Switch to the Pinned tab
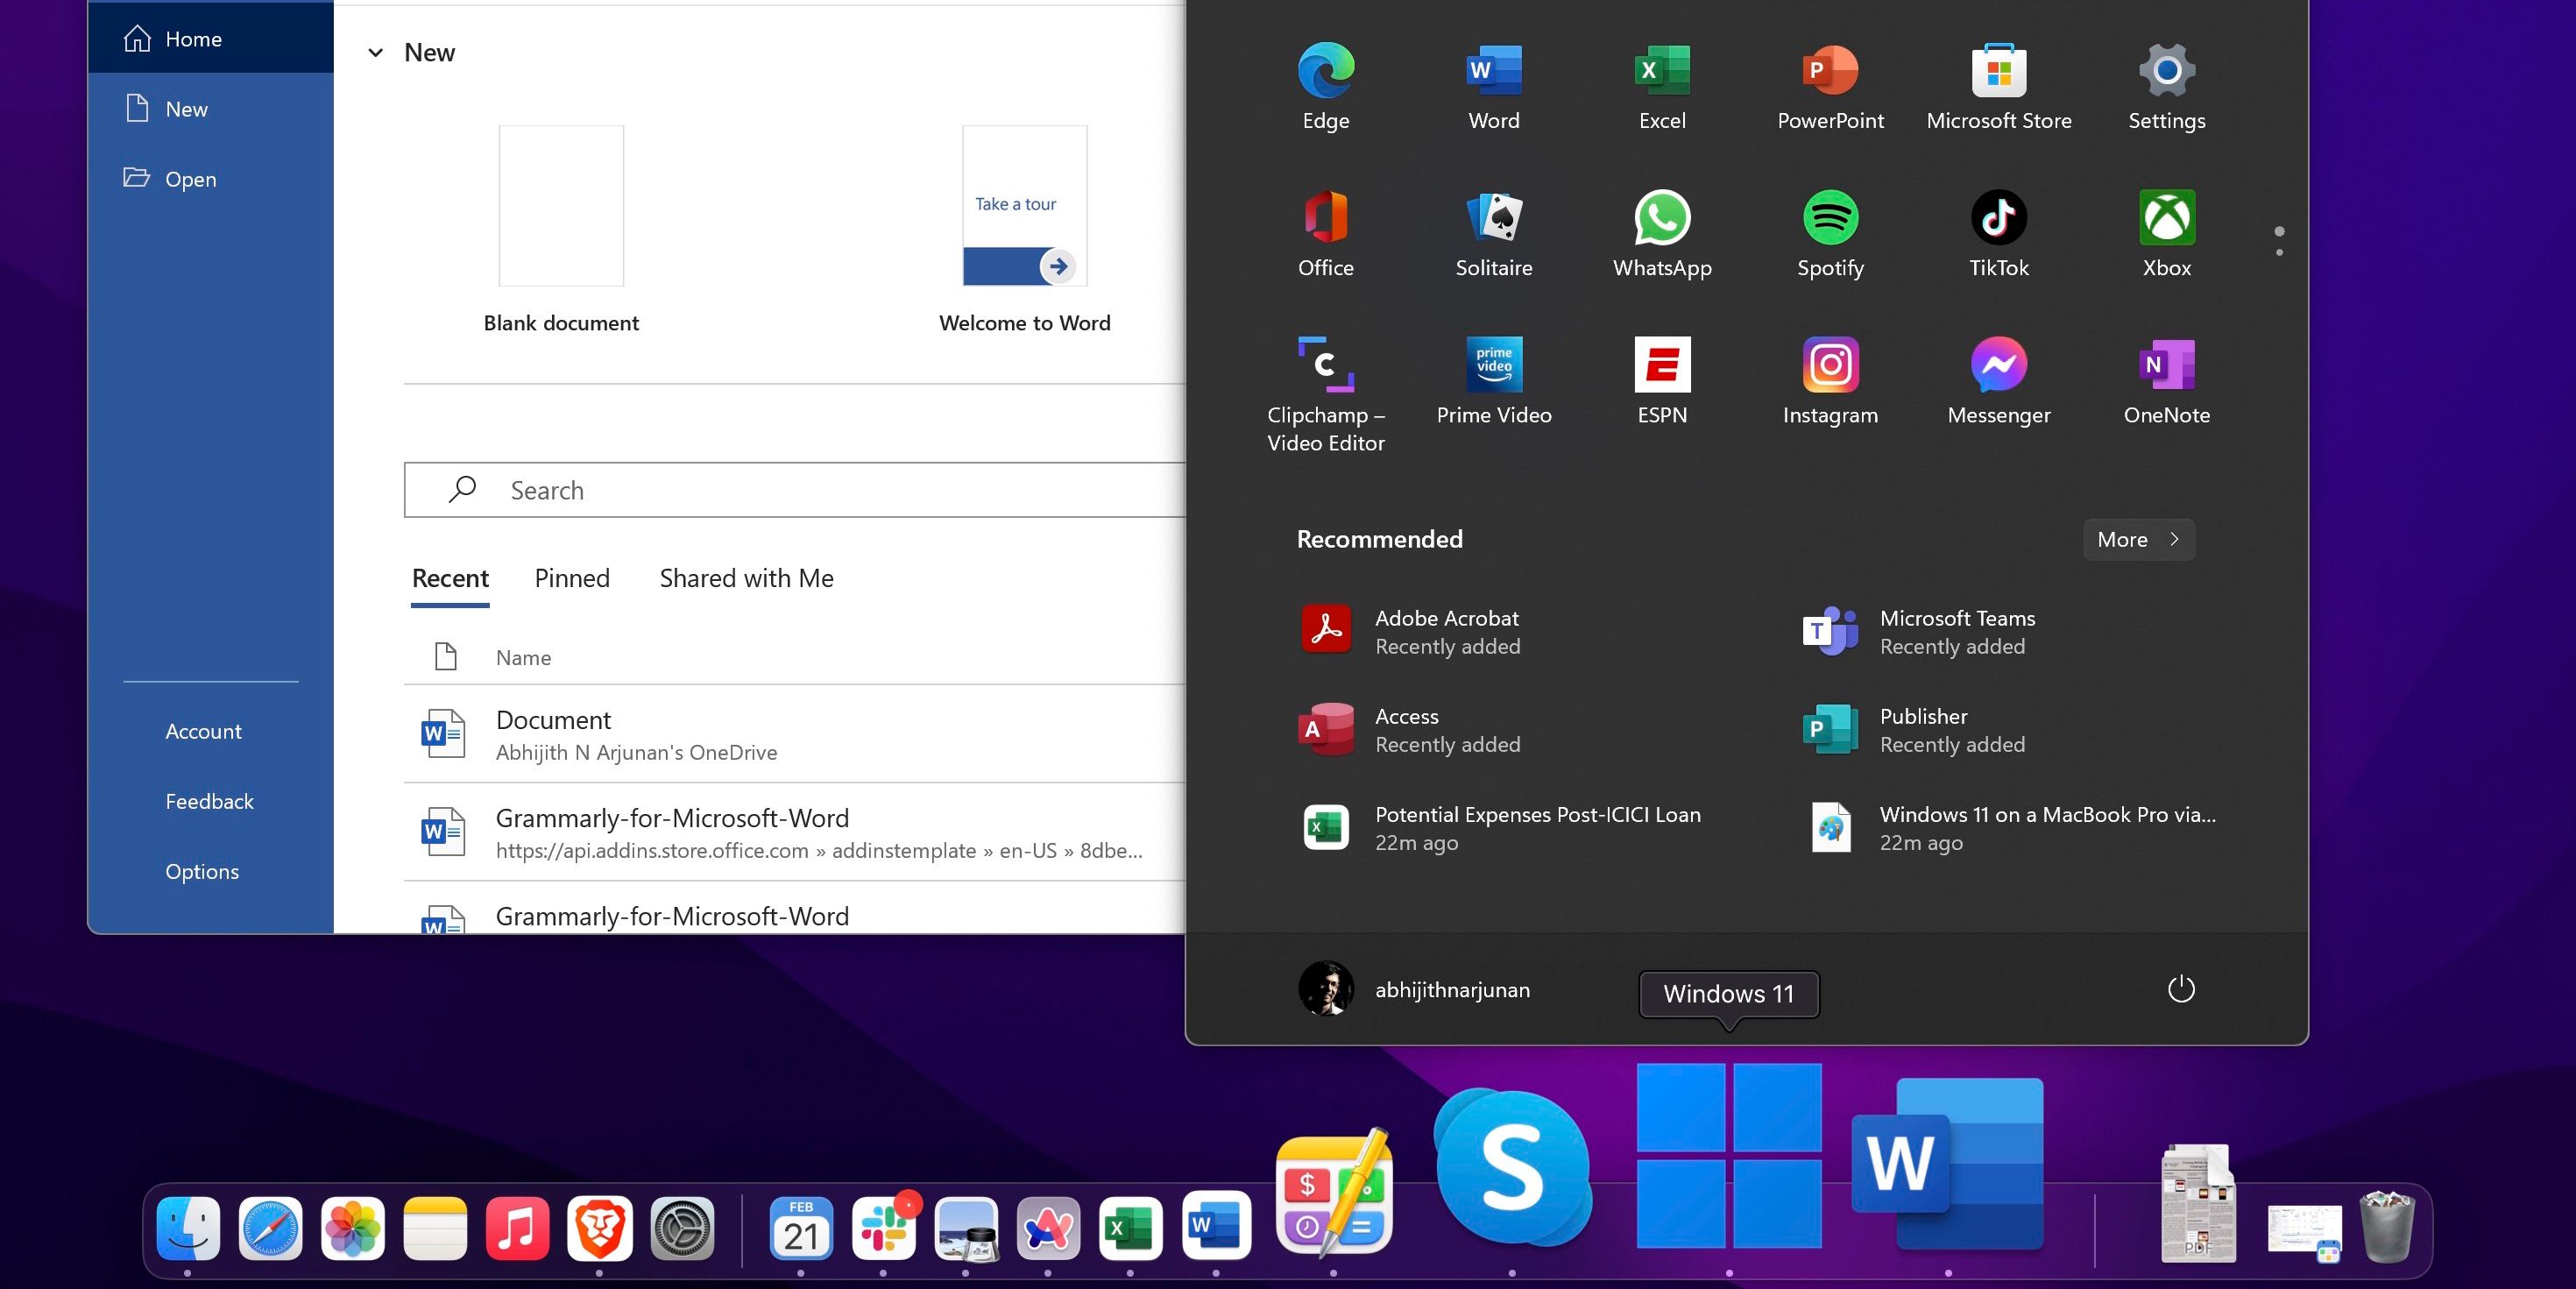 pyautogui.click(x=571, y=578)
